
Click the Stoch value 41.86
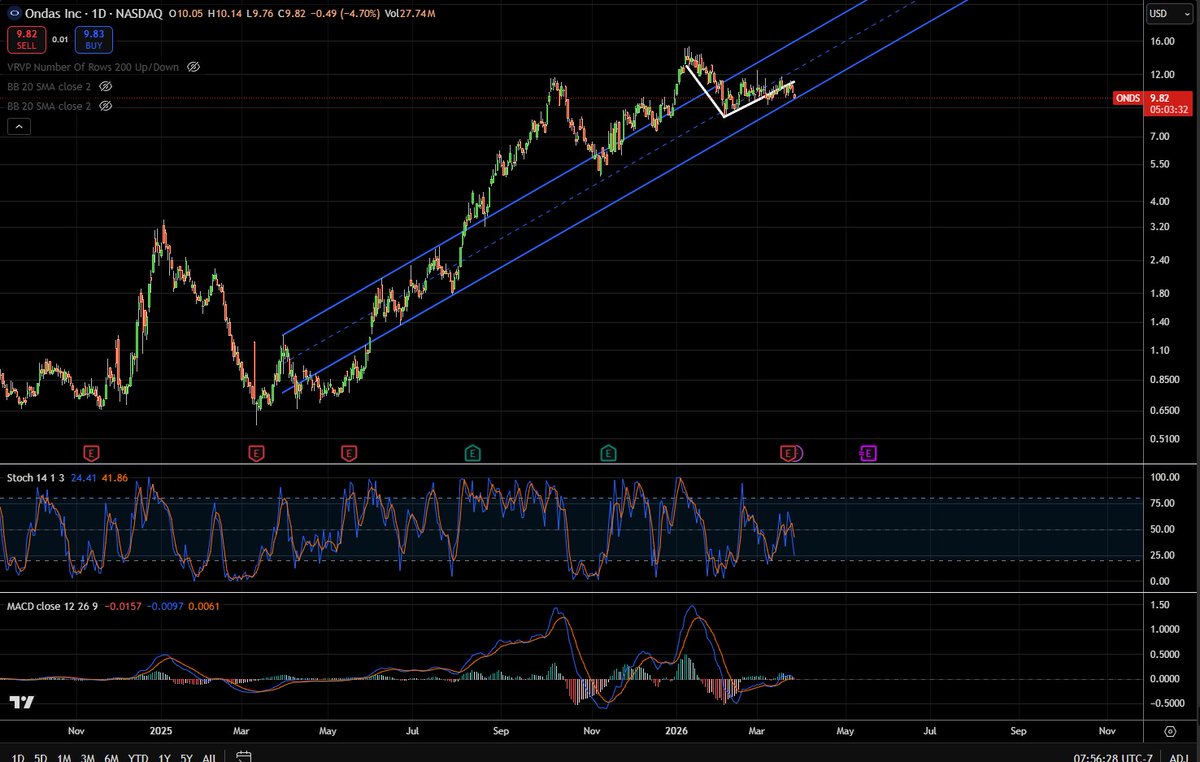(116, 477)
